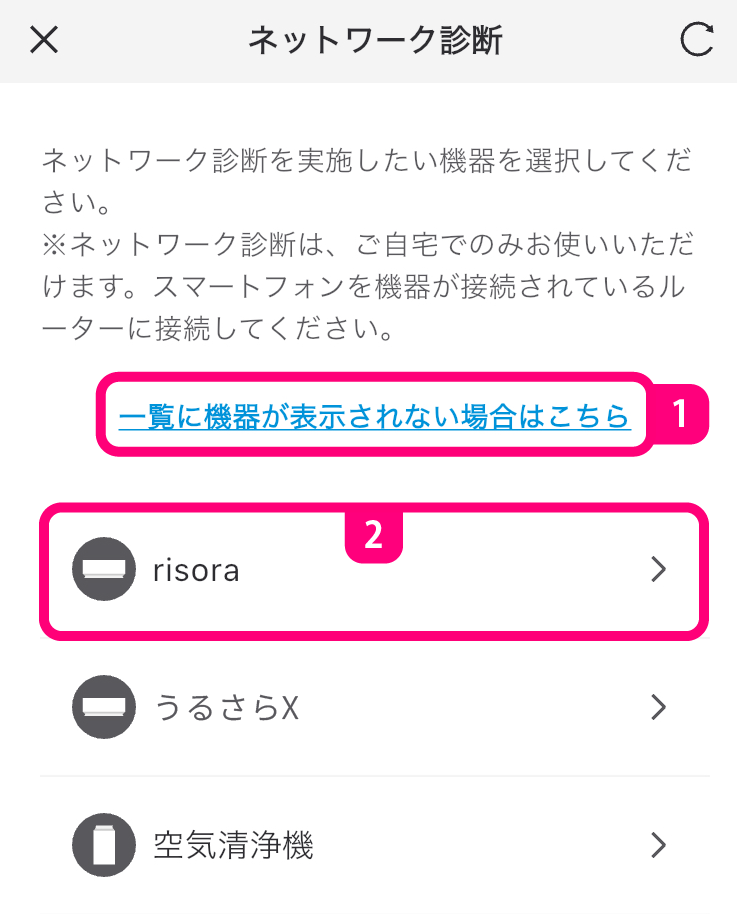Screen dimensions: 737x914
Task: Tap the refresh icon in header
Action: tap(696, 40)
